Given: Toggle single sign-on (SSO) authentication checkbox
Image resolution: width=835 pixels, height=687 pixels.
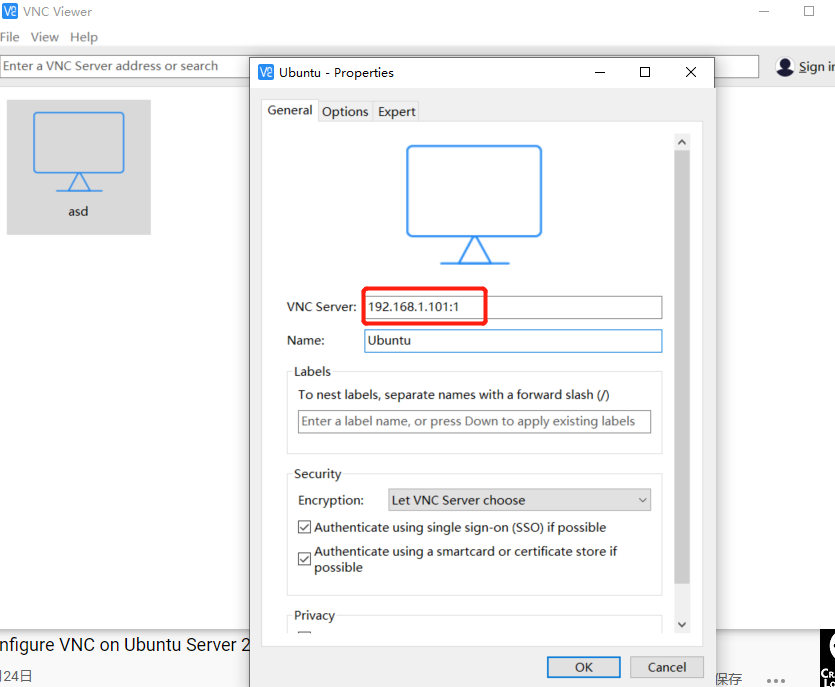Looking at the screenshot, I should point(304,527).
